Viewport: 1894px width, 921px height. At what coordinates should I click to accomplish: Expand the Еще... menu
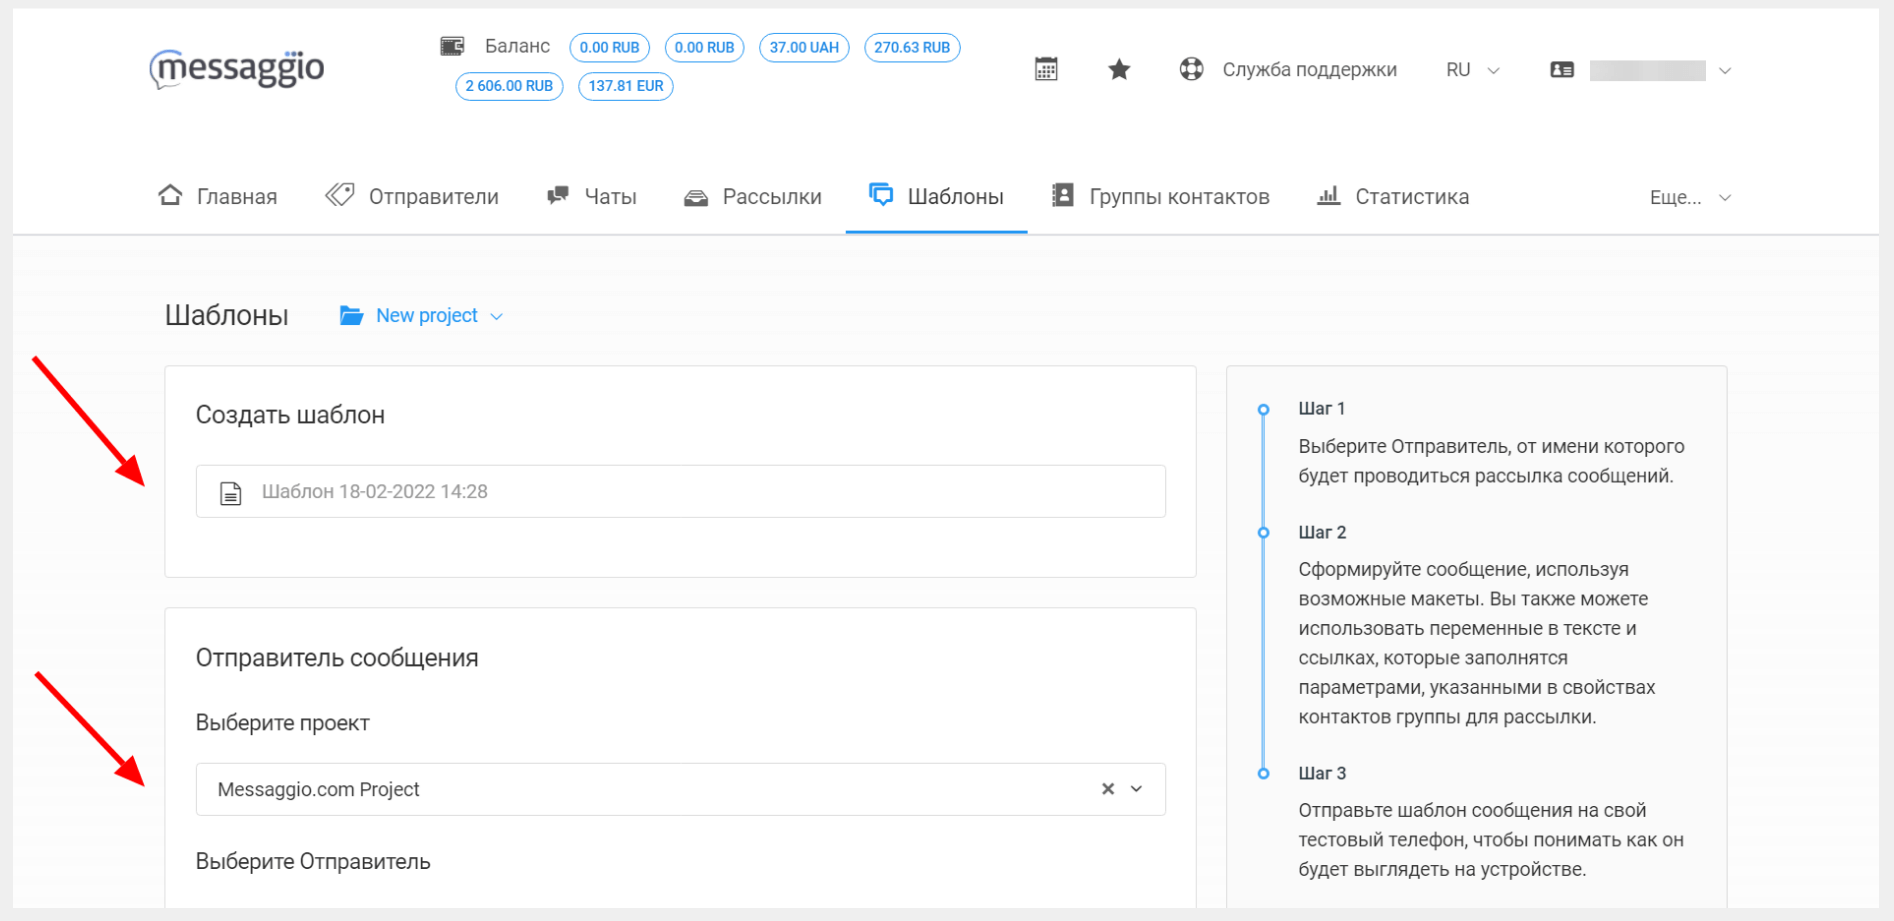pyautogui.click(x=1690, y=197)
